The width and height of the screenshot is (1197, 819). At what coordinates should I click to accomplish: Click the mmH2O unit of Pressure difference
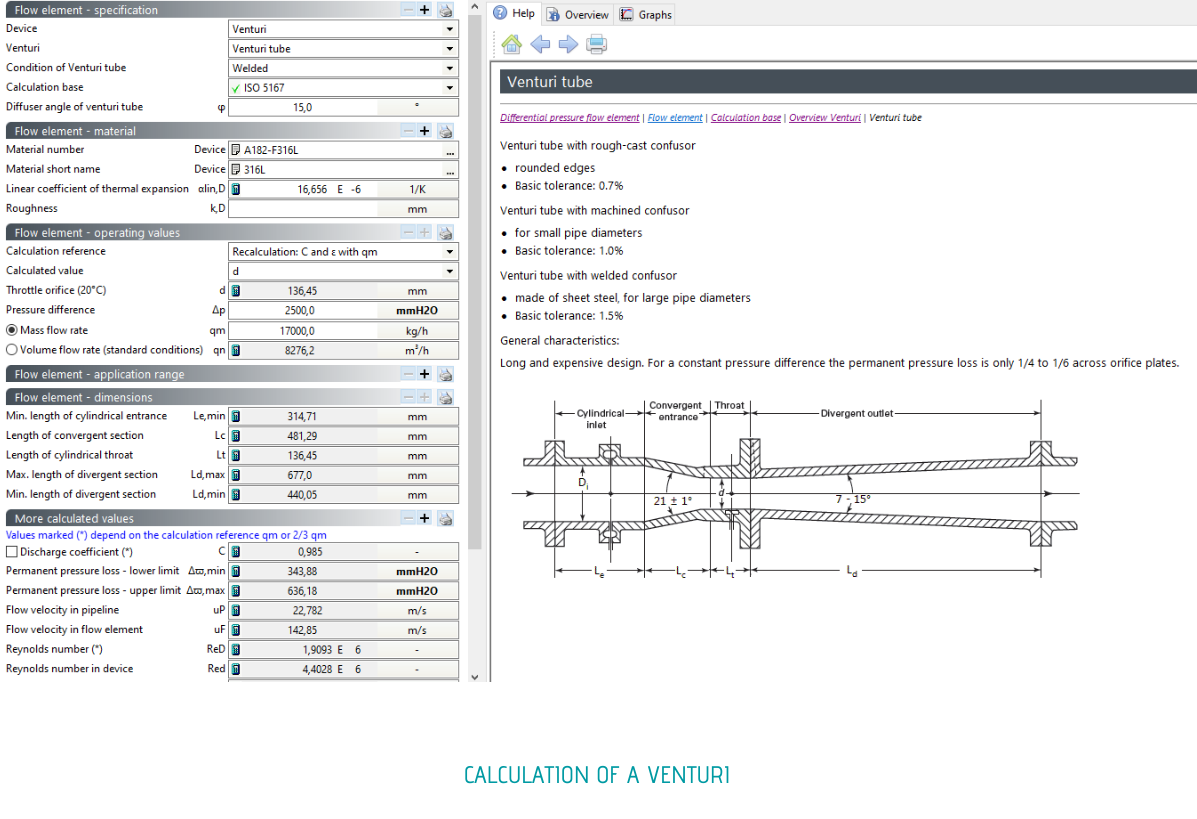click(417, 311)
